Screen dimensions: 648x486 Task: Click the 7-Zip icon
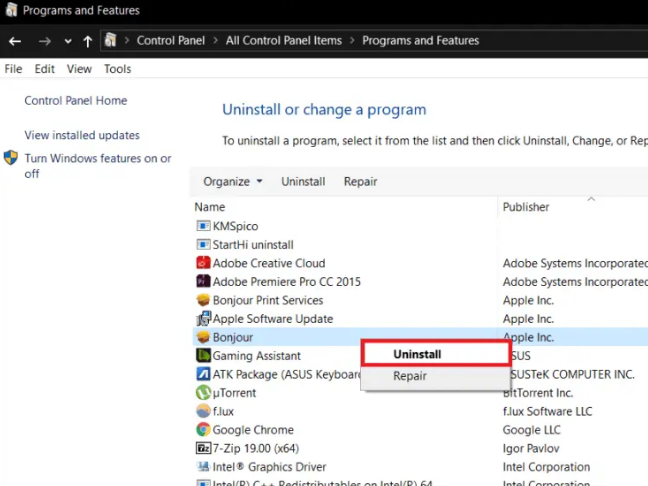pyautogui.click(x=203, y=448)
